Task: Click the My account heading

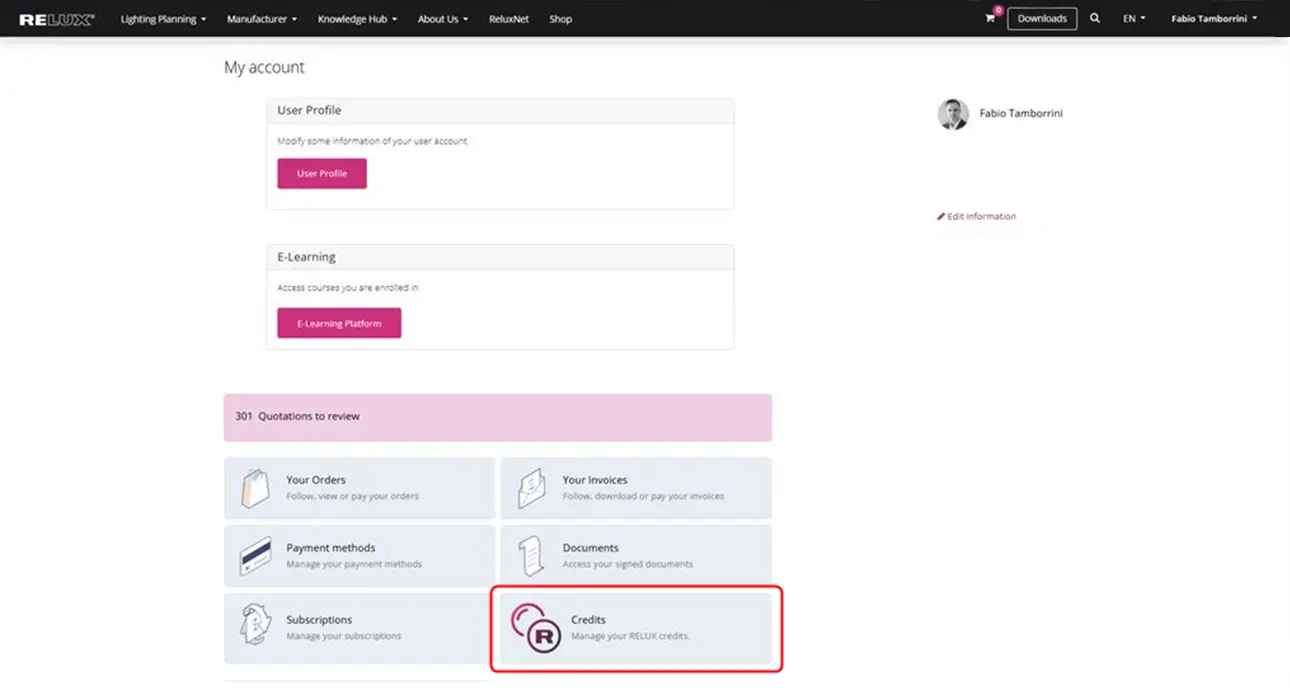Action: click(264, 67)
